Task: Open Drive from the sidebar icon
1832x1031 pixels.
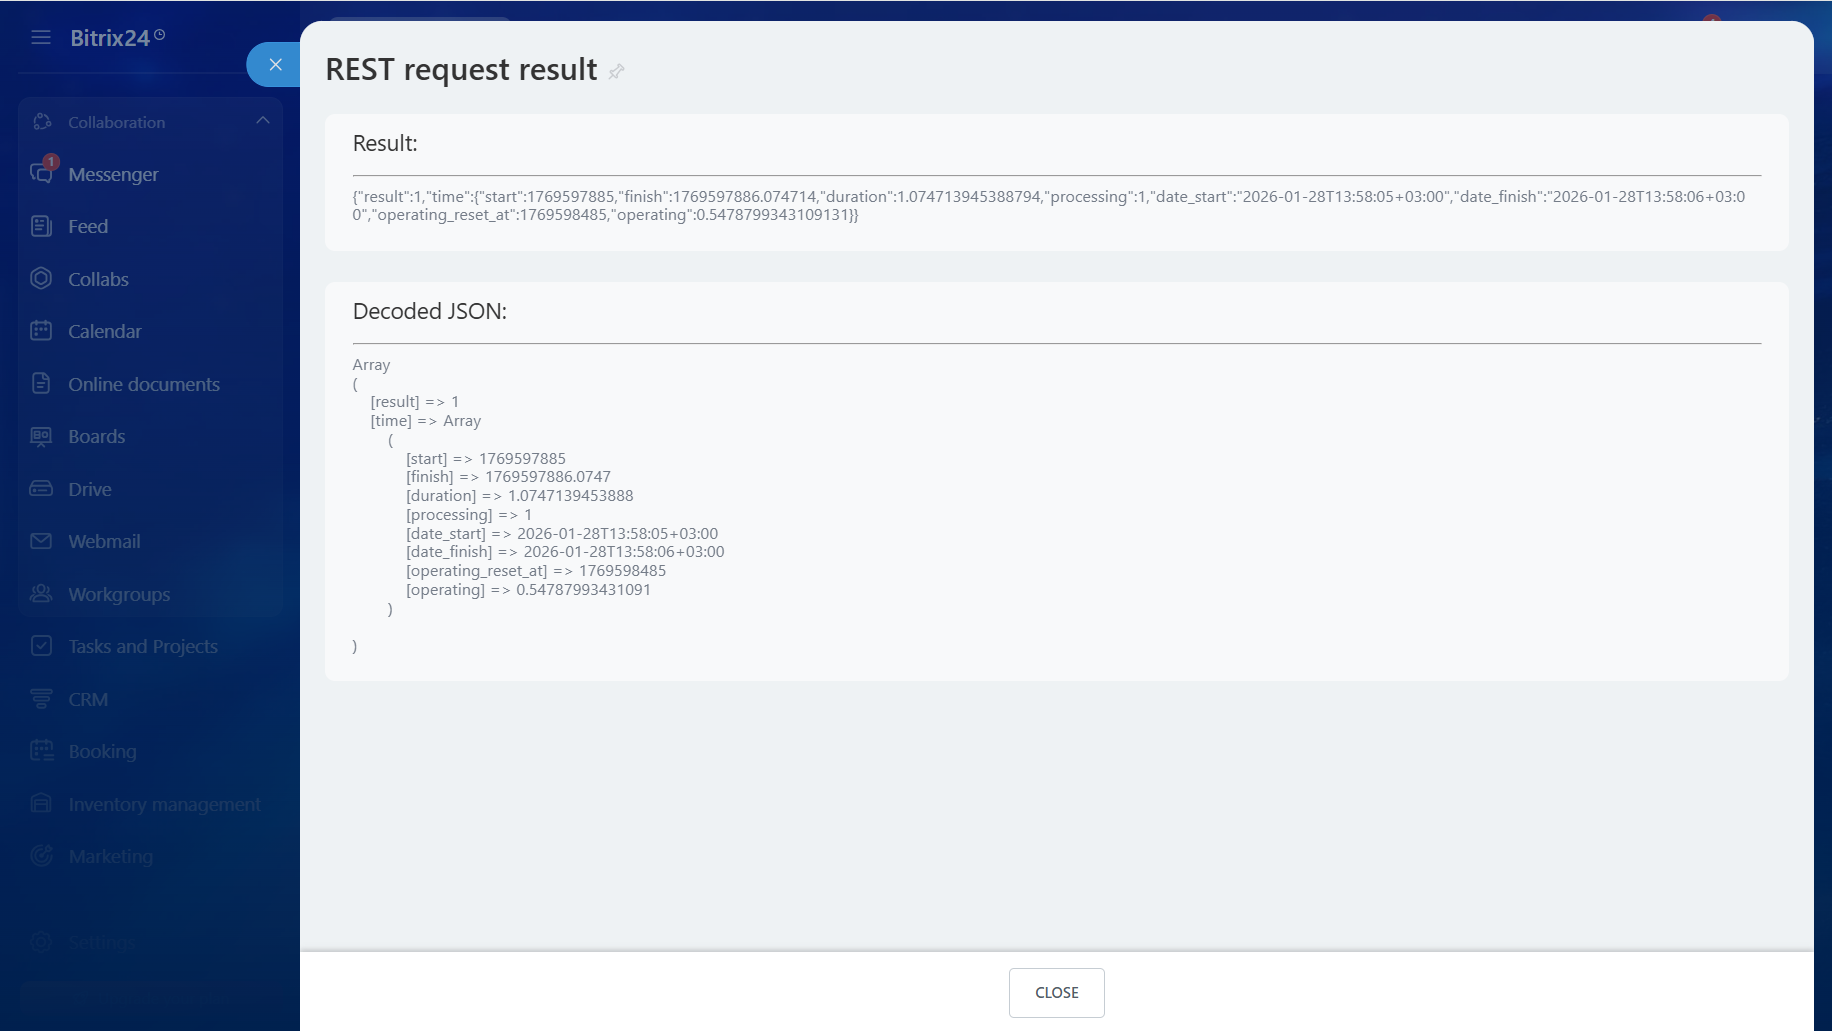Action: pos(41,488)
